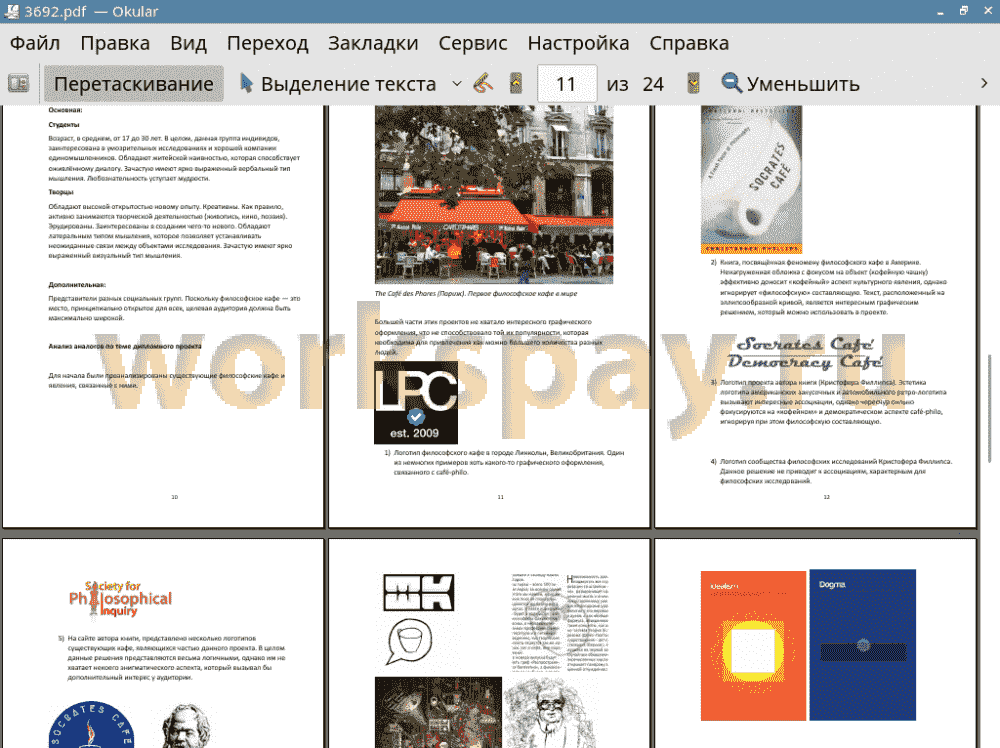Click the Café des Phares photo
This screenshot has height=748, width=1000.
(494, 194)
